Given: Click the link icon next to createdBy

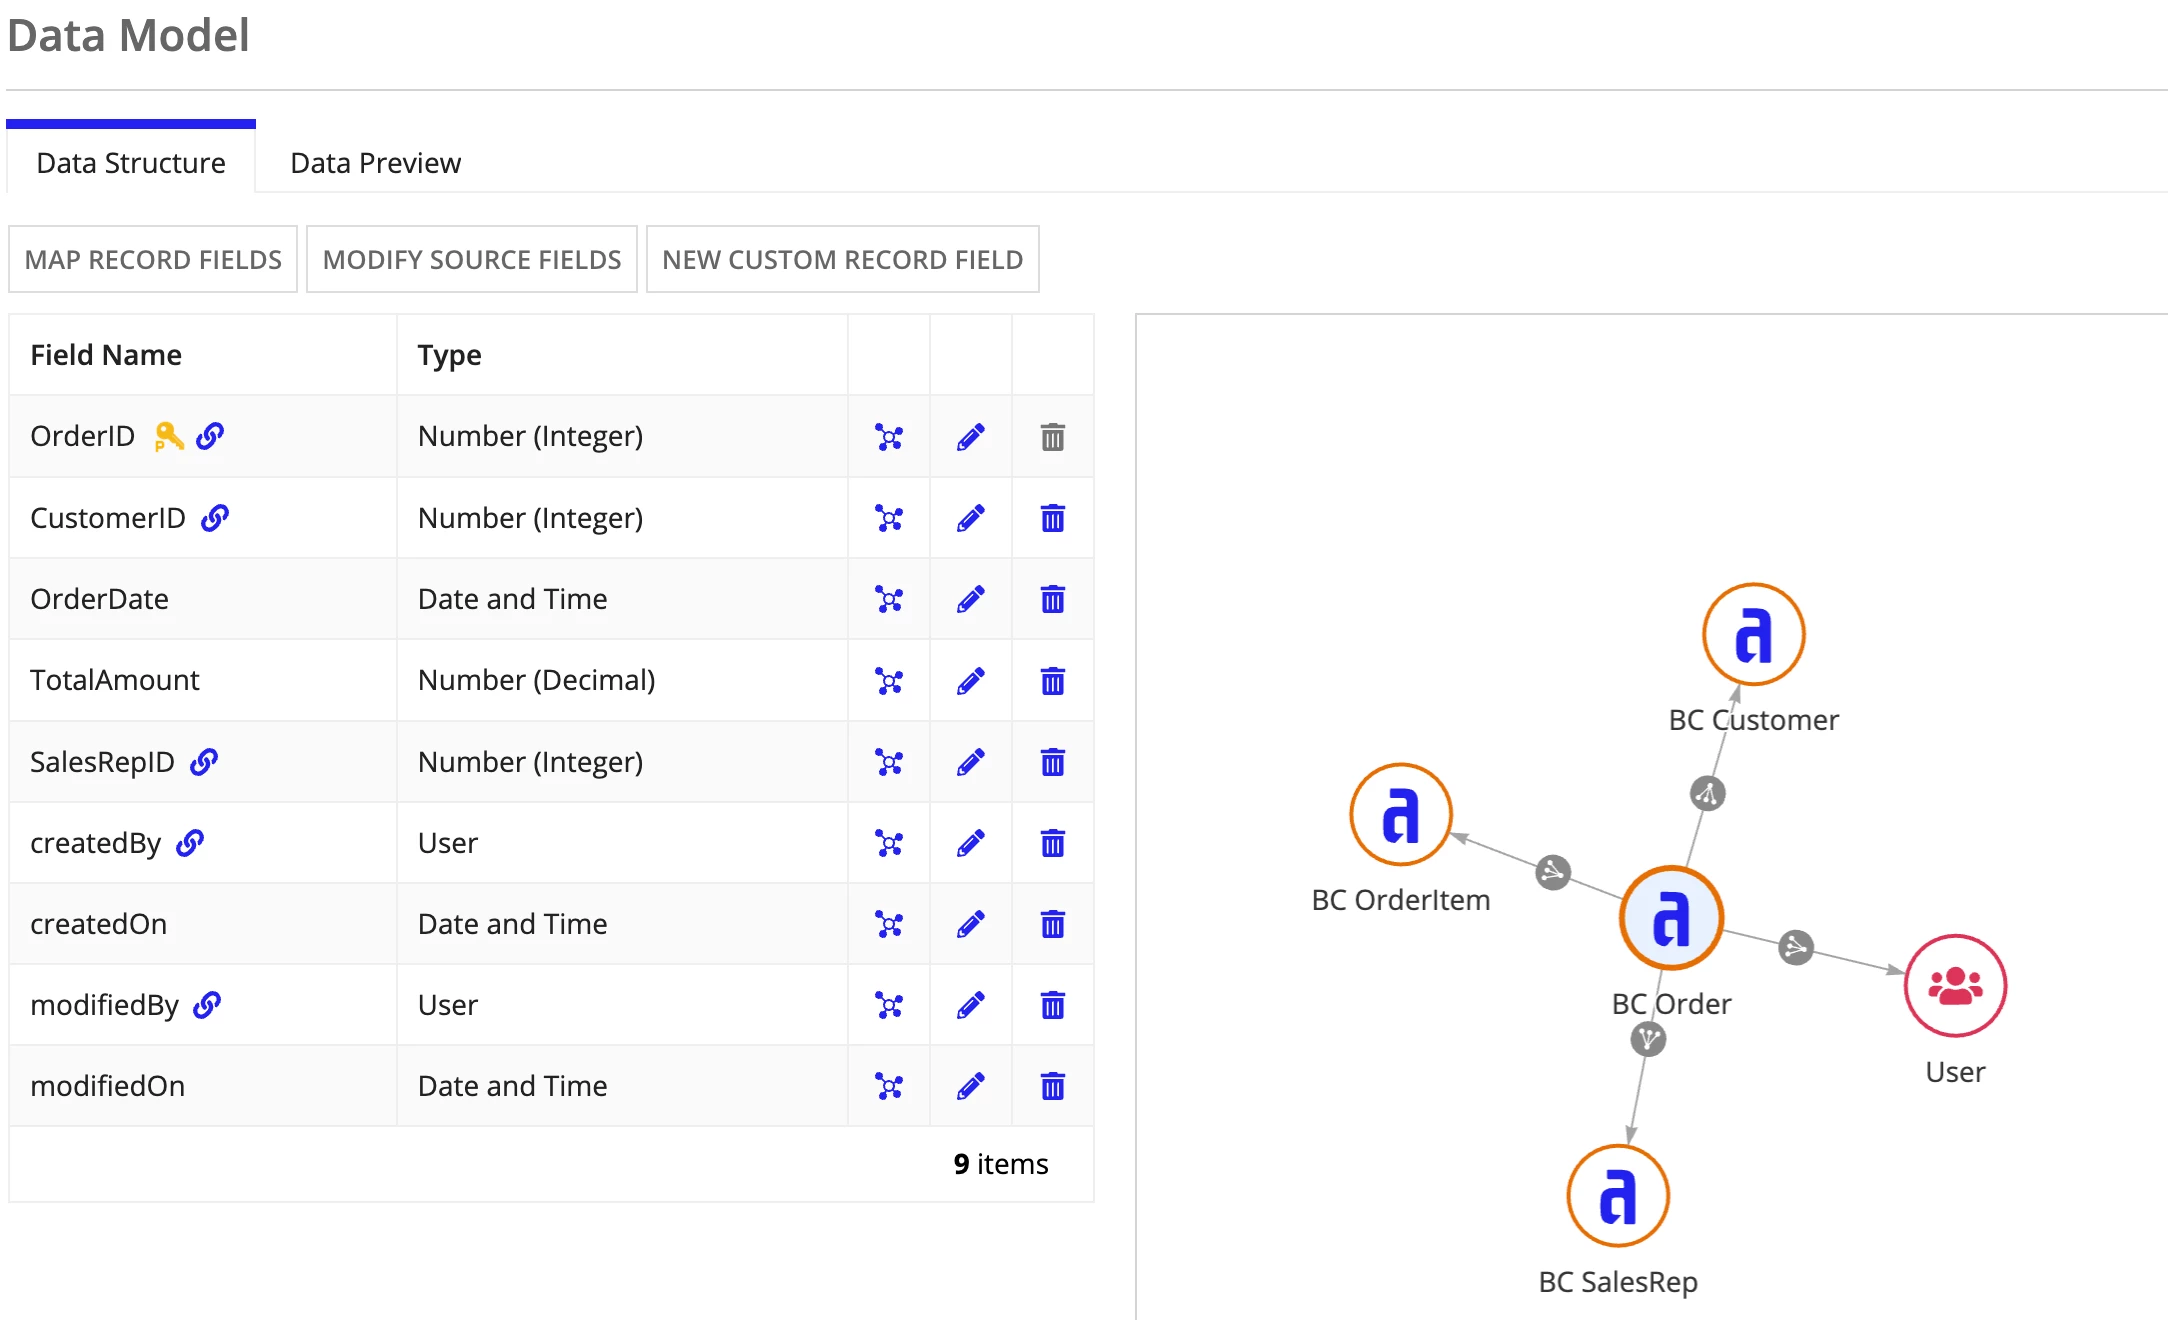Looking at the screenshot, I should tap(190, 843).
